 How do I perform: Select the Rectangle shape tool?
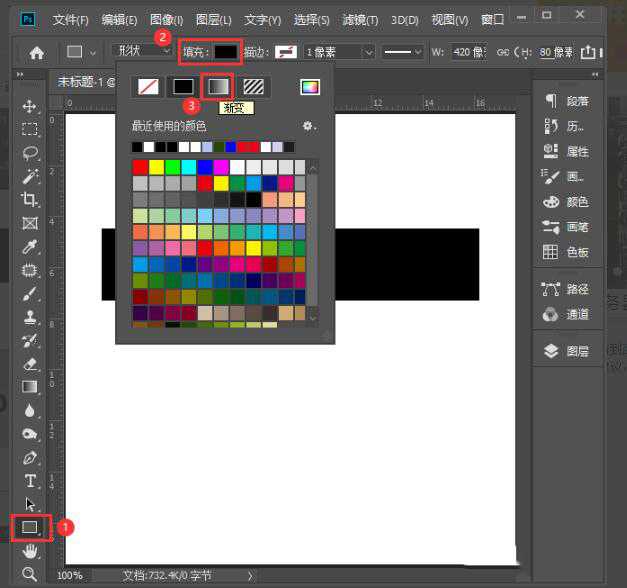click(x=30, y=526)
